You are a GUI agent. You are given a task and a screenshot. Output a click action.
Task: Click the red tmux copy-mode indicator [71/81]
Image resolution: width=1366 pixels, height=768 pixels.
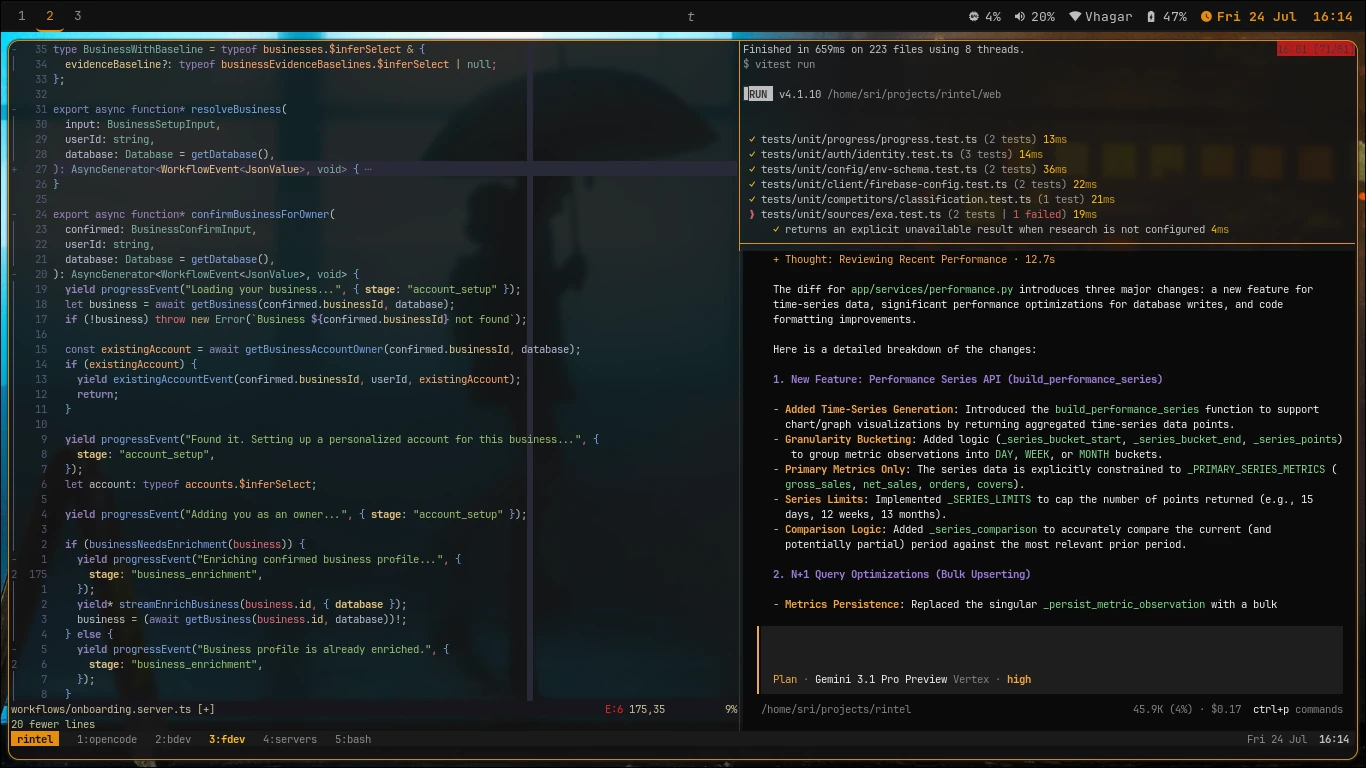point(1316,49)
